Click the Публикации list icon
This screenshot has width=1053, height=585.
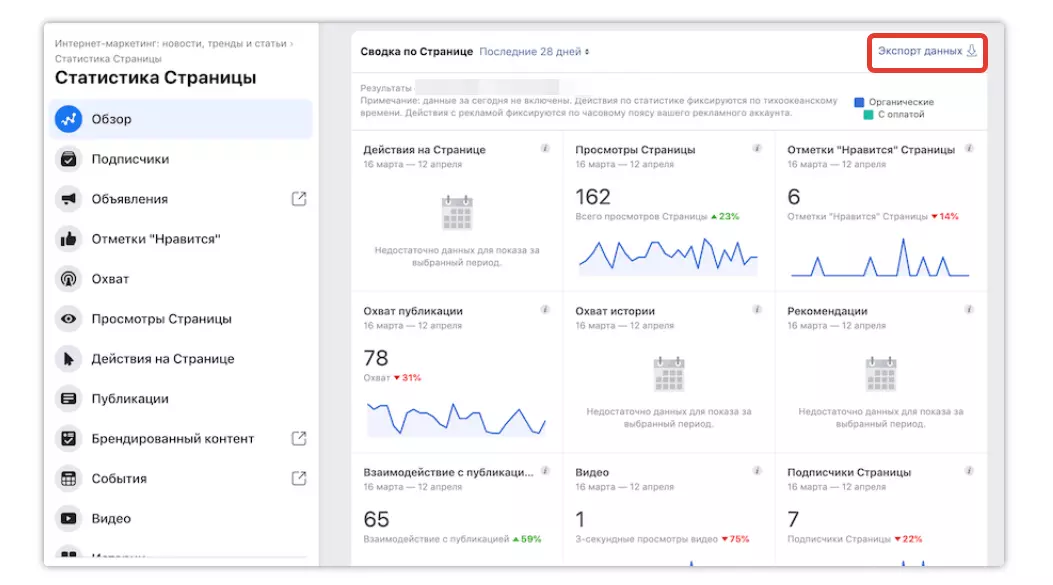68,399
